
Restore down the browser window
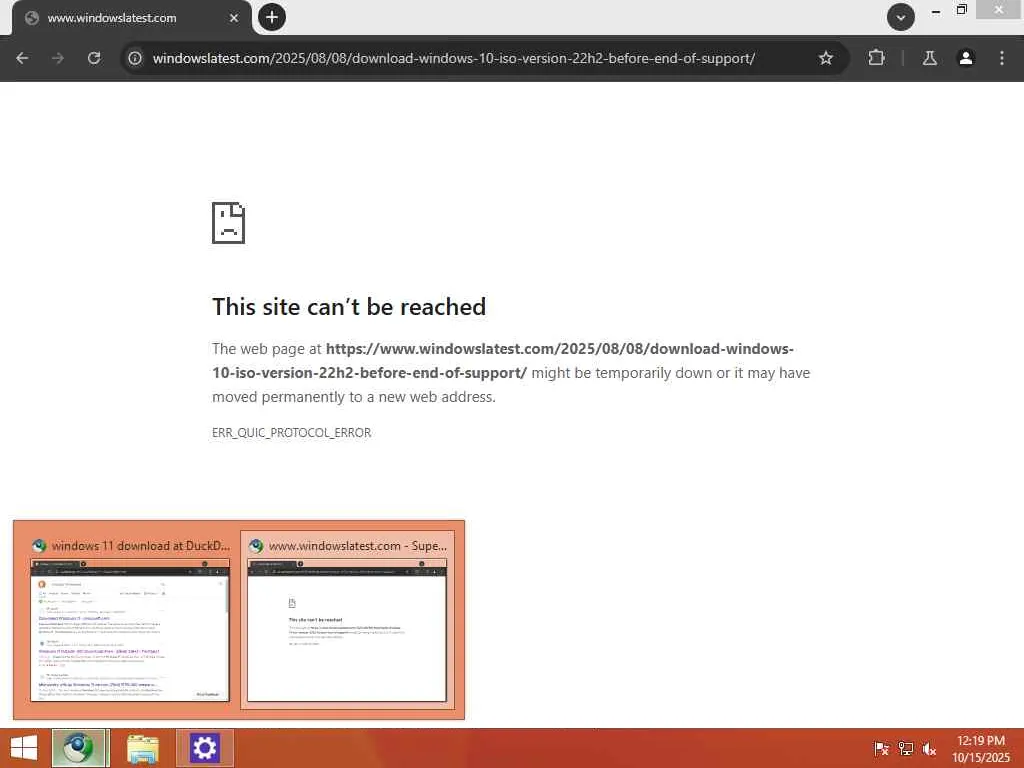click(961, 10)
